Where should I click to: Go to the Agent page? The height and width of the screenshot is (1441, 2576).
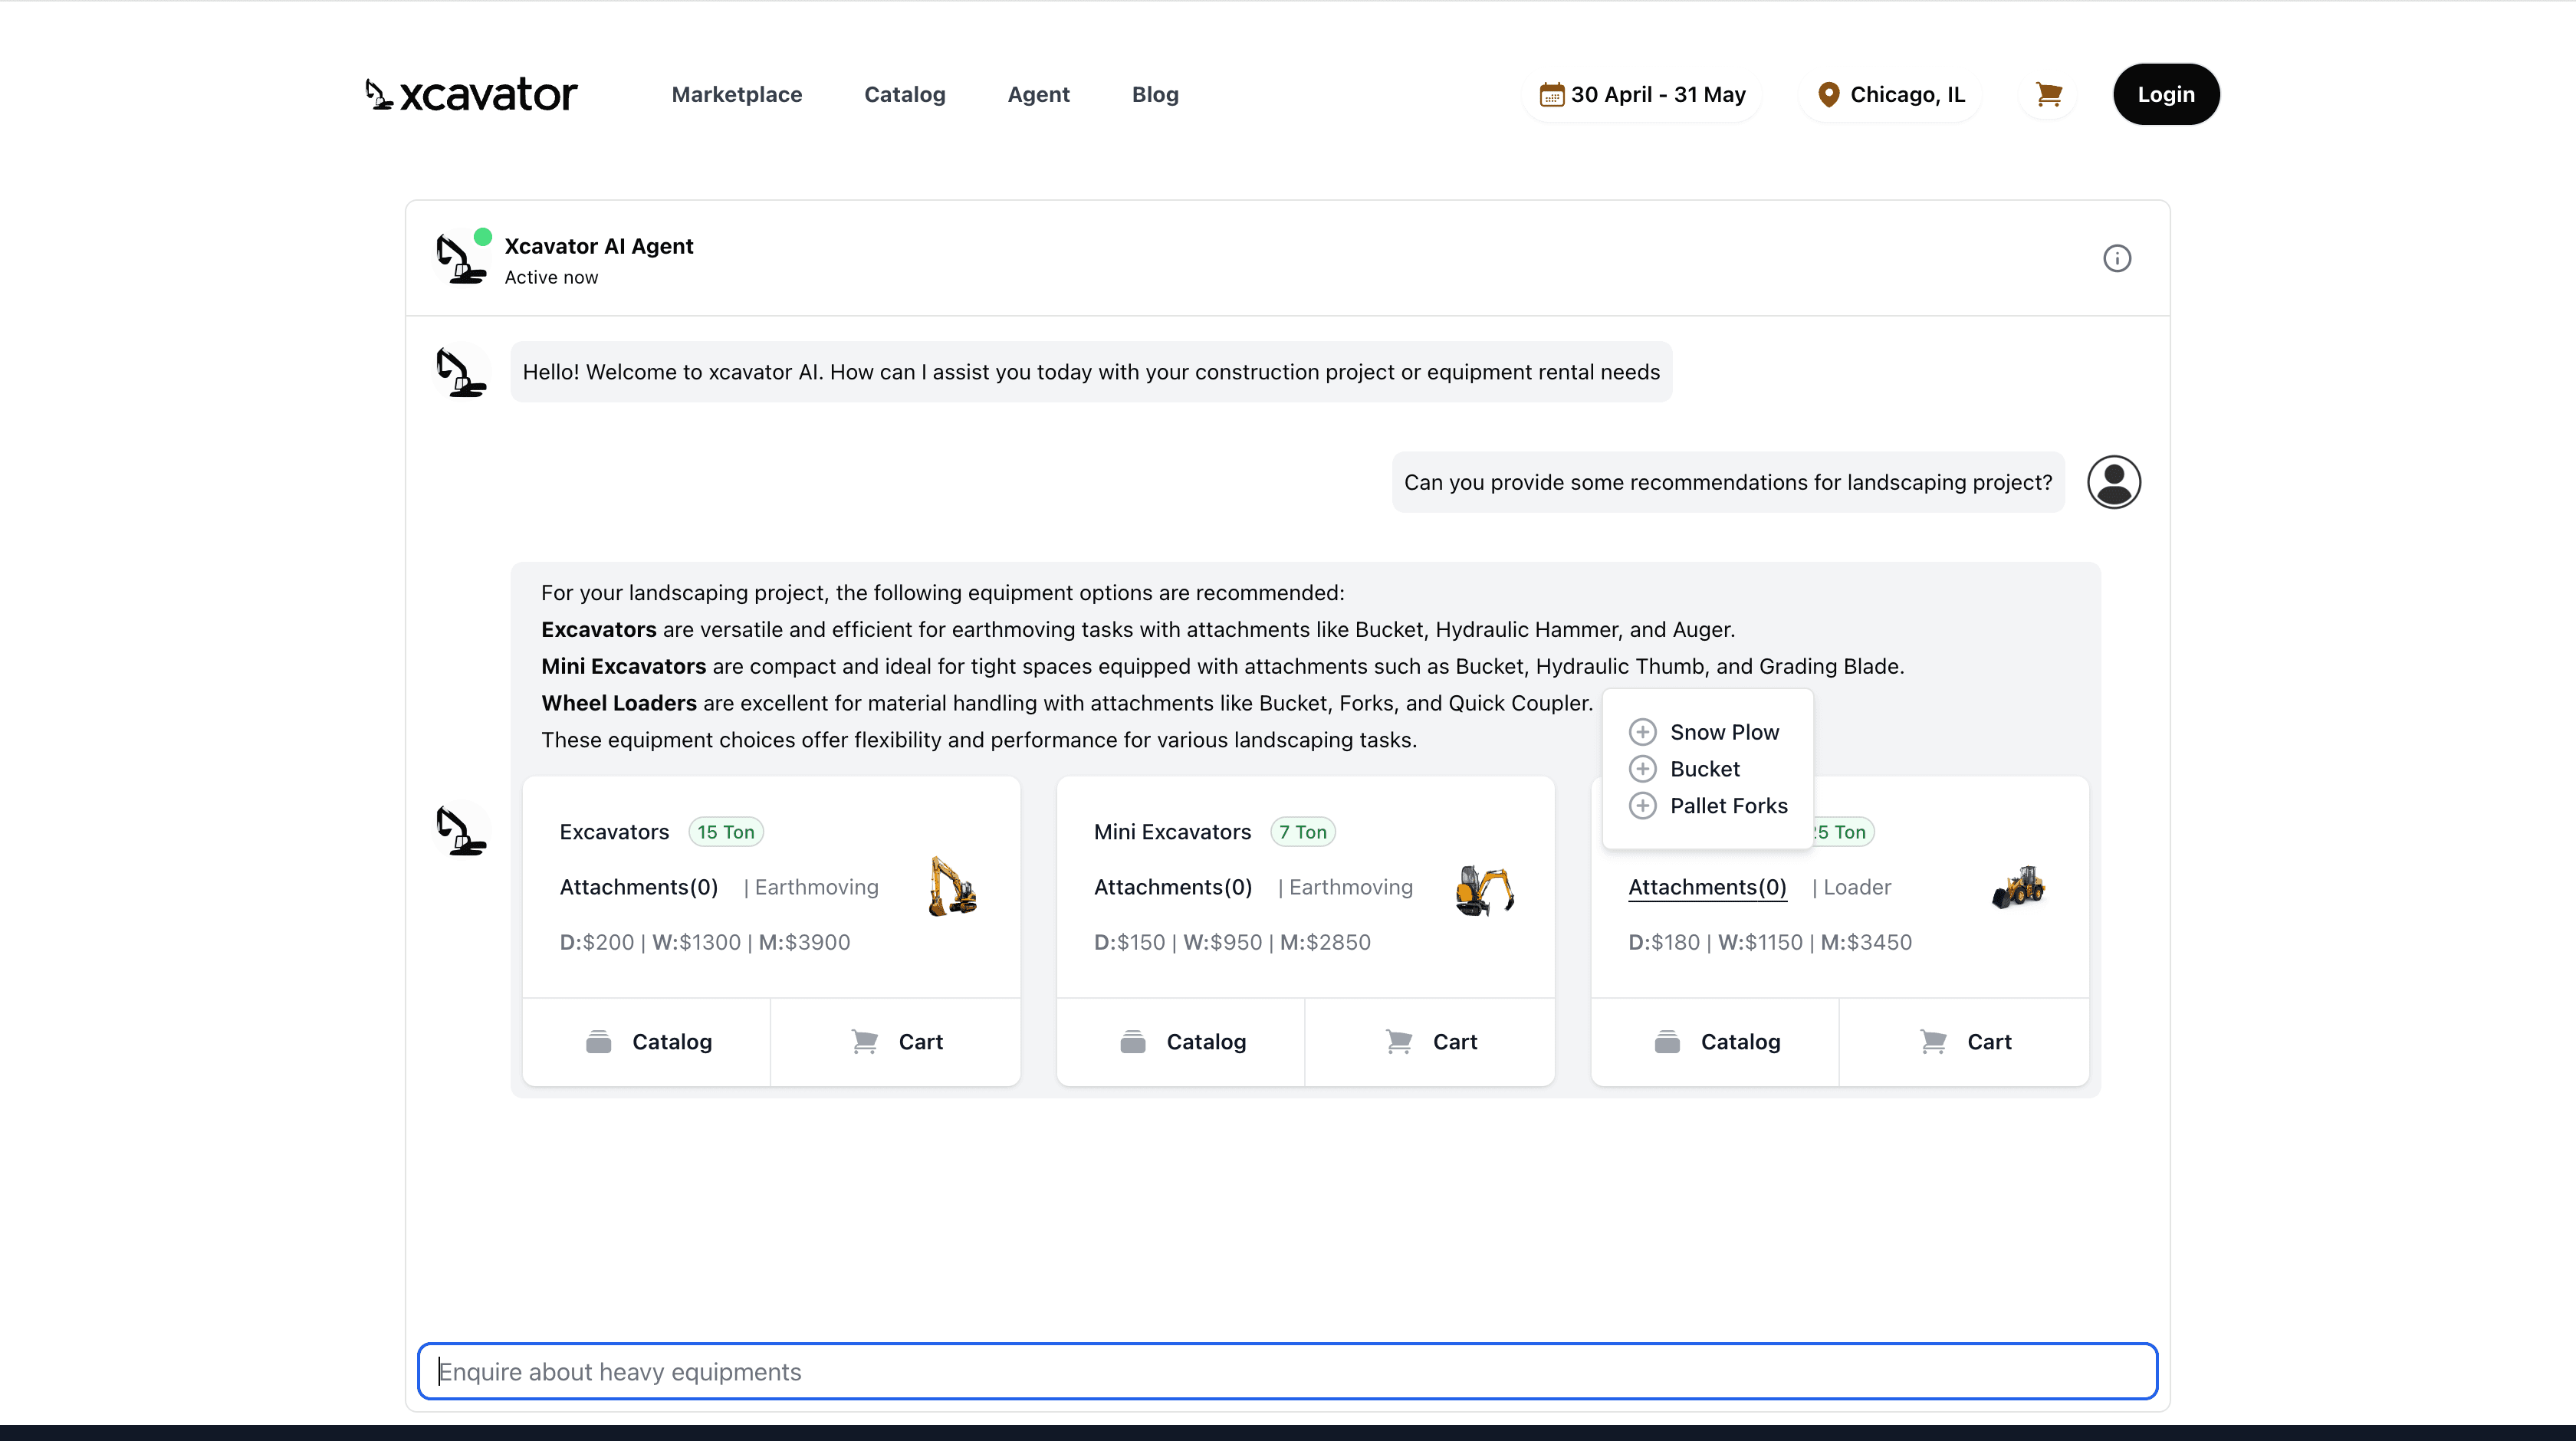pyautogui.click(x=1039, y=94)
